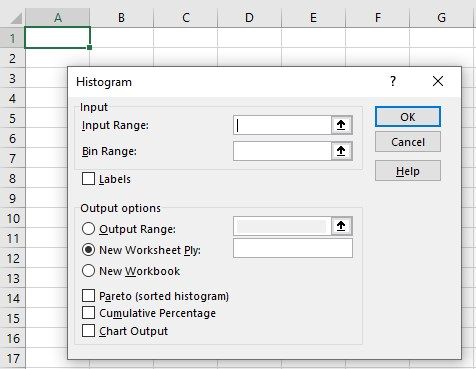Click the Bin Range collapse-dialog arrow icon
Viewport: 476px width, 369px height.
point(341,151)
